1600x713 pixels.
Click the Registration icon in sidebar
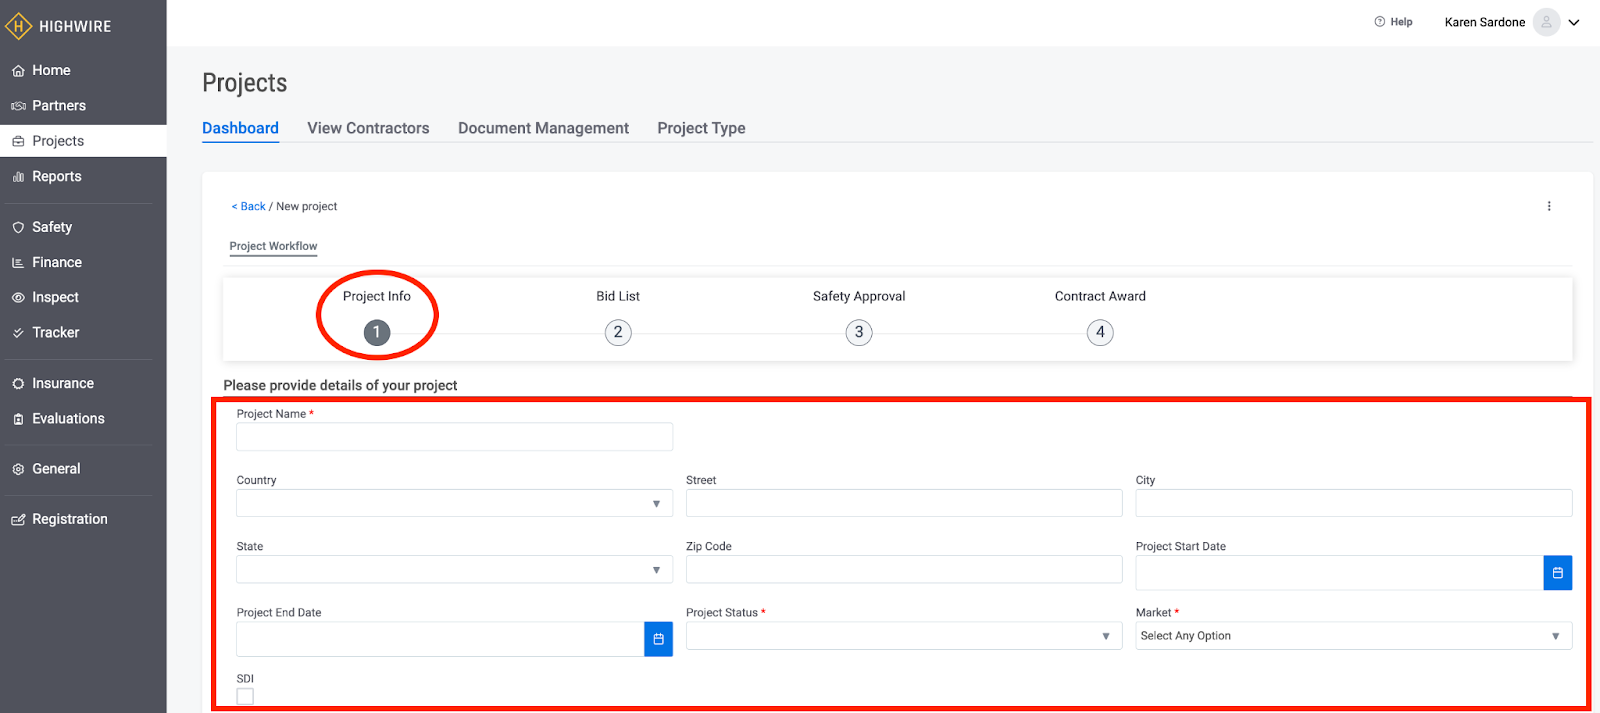(x=18, y=520)
